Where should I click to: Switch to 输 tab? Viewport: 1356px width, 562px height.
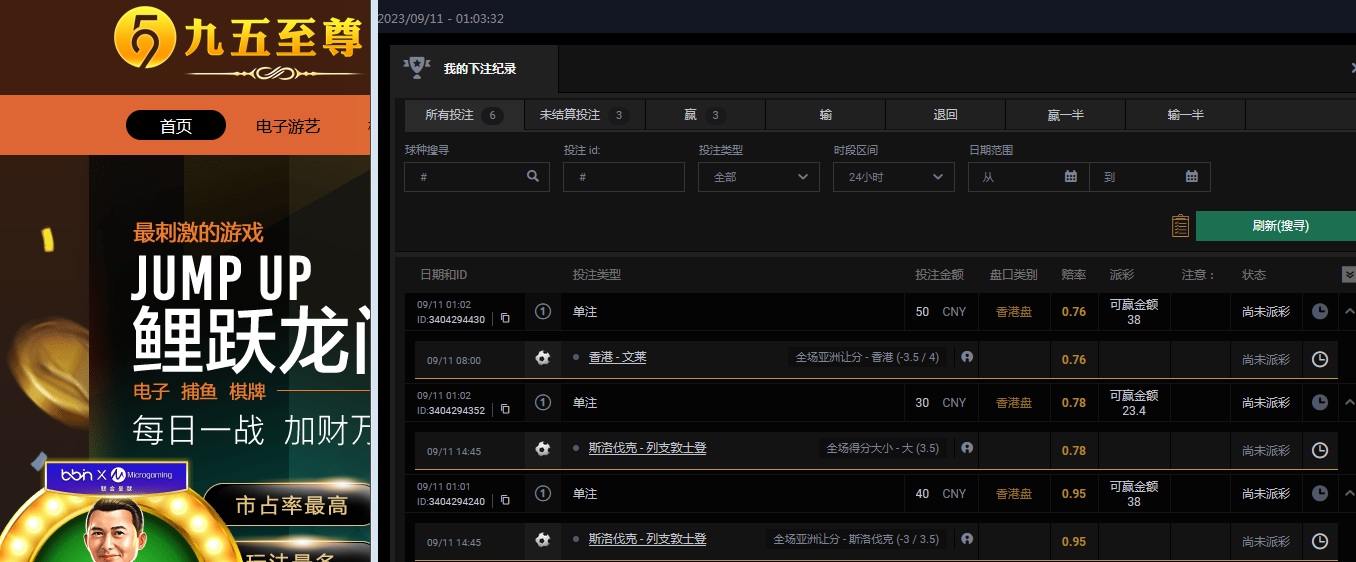(826, 115)
